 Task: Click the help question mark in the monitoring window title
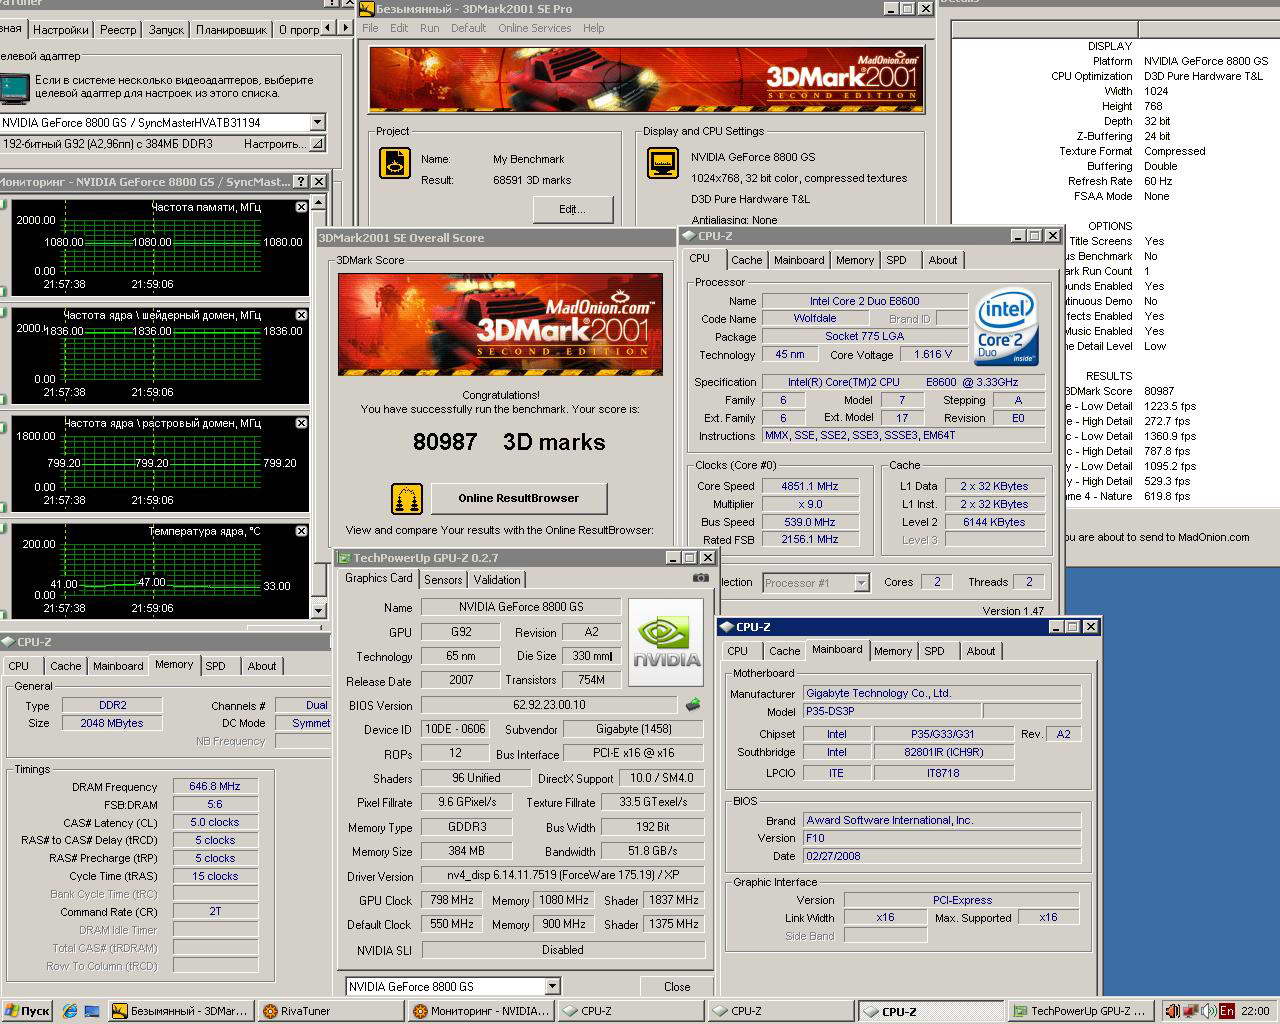point(301,181)
